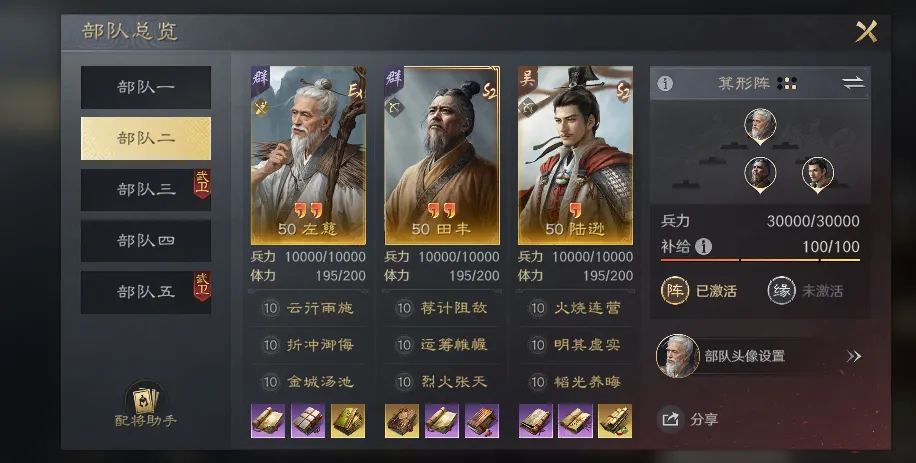Screen dimensions: 916x463
Task: Click the formation info icon beside 其形阵
Action: pyautogui.click(x=665, y=83)
